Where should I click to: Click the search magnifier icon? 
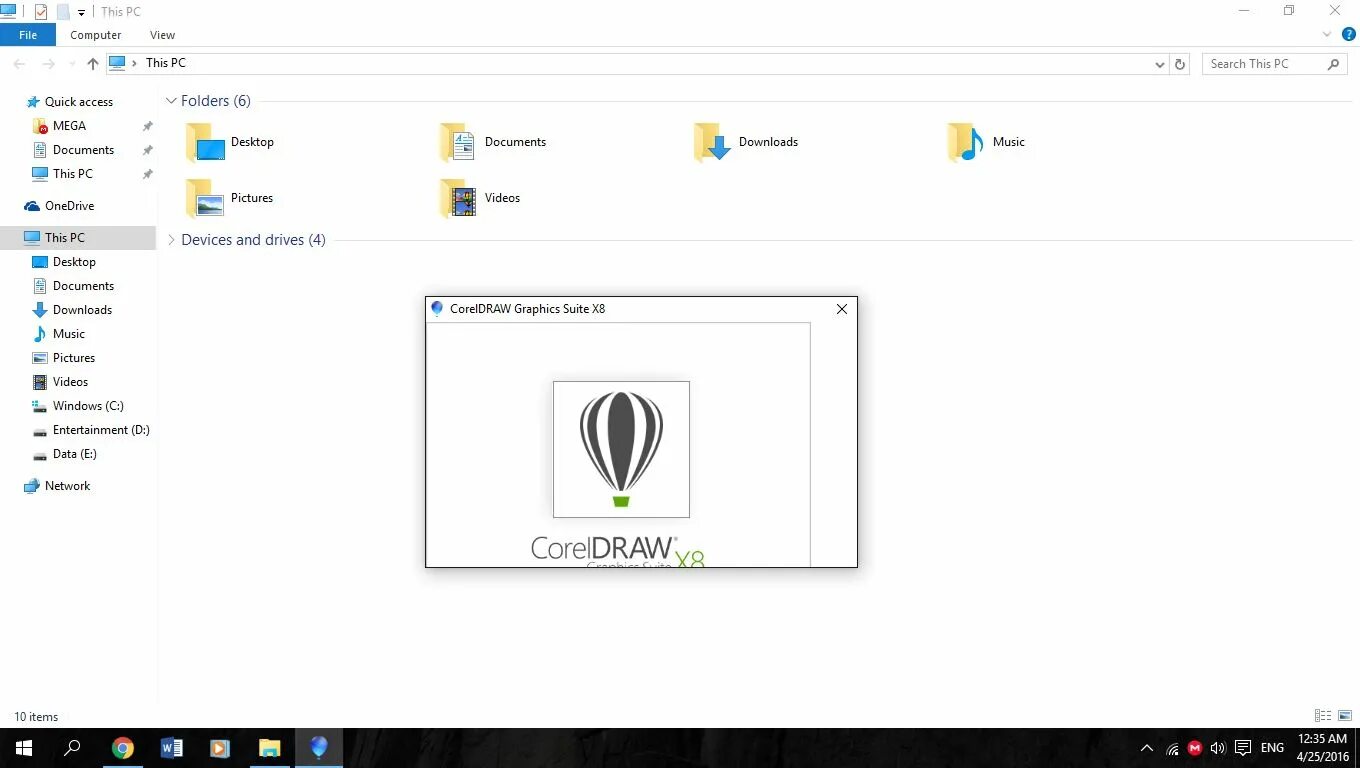pos(1333,64)
